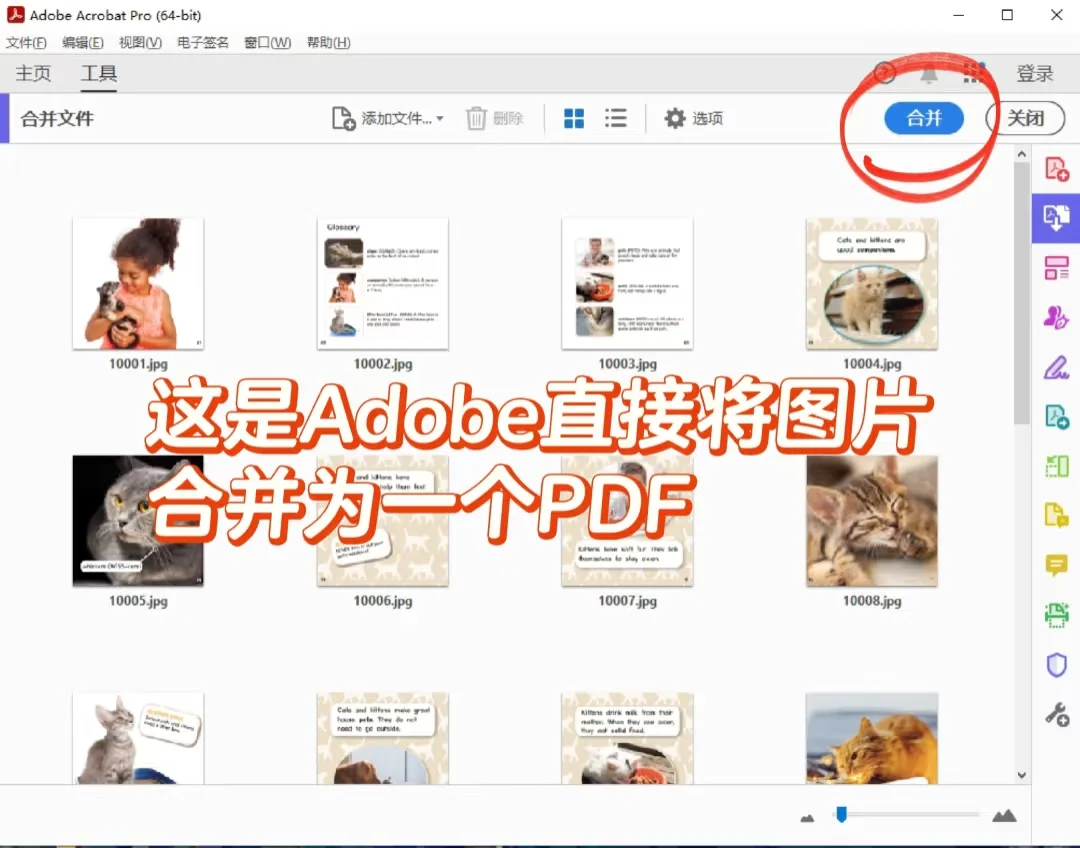Click the small mountain zoom-out icon
The image size is (1080, 848).
[807, 818]
